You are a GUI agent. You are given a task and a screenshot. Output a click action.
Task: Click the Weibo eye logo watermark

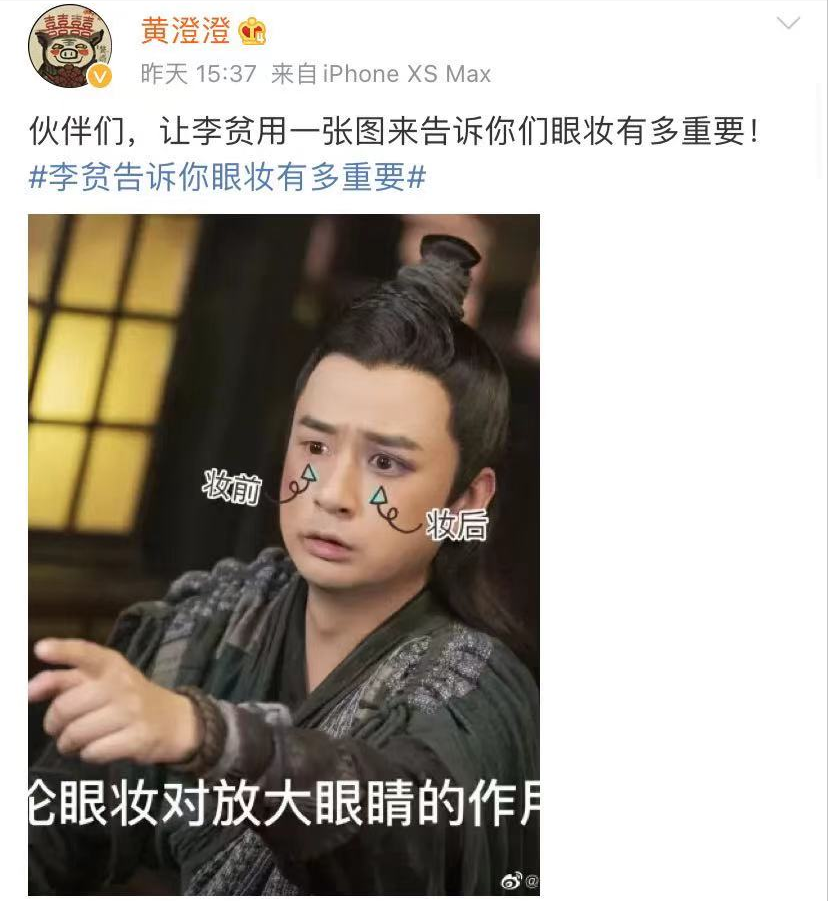pyautogui.click(x=511, y=880)
